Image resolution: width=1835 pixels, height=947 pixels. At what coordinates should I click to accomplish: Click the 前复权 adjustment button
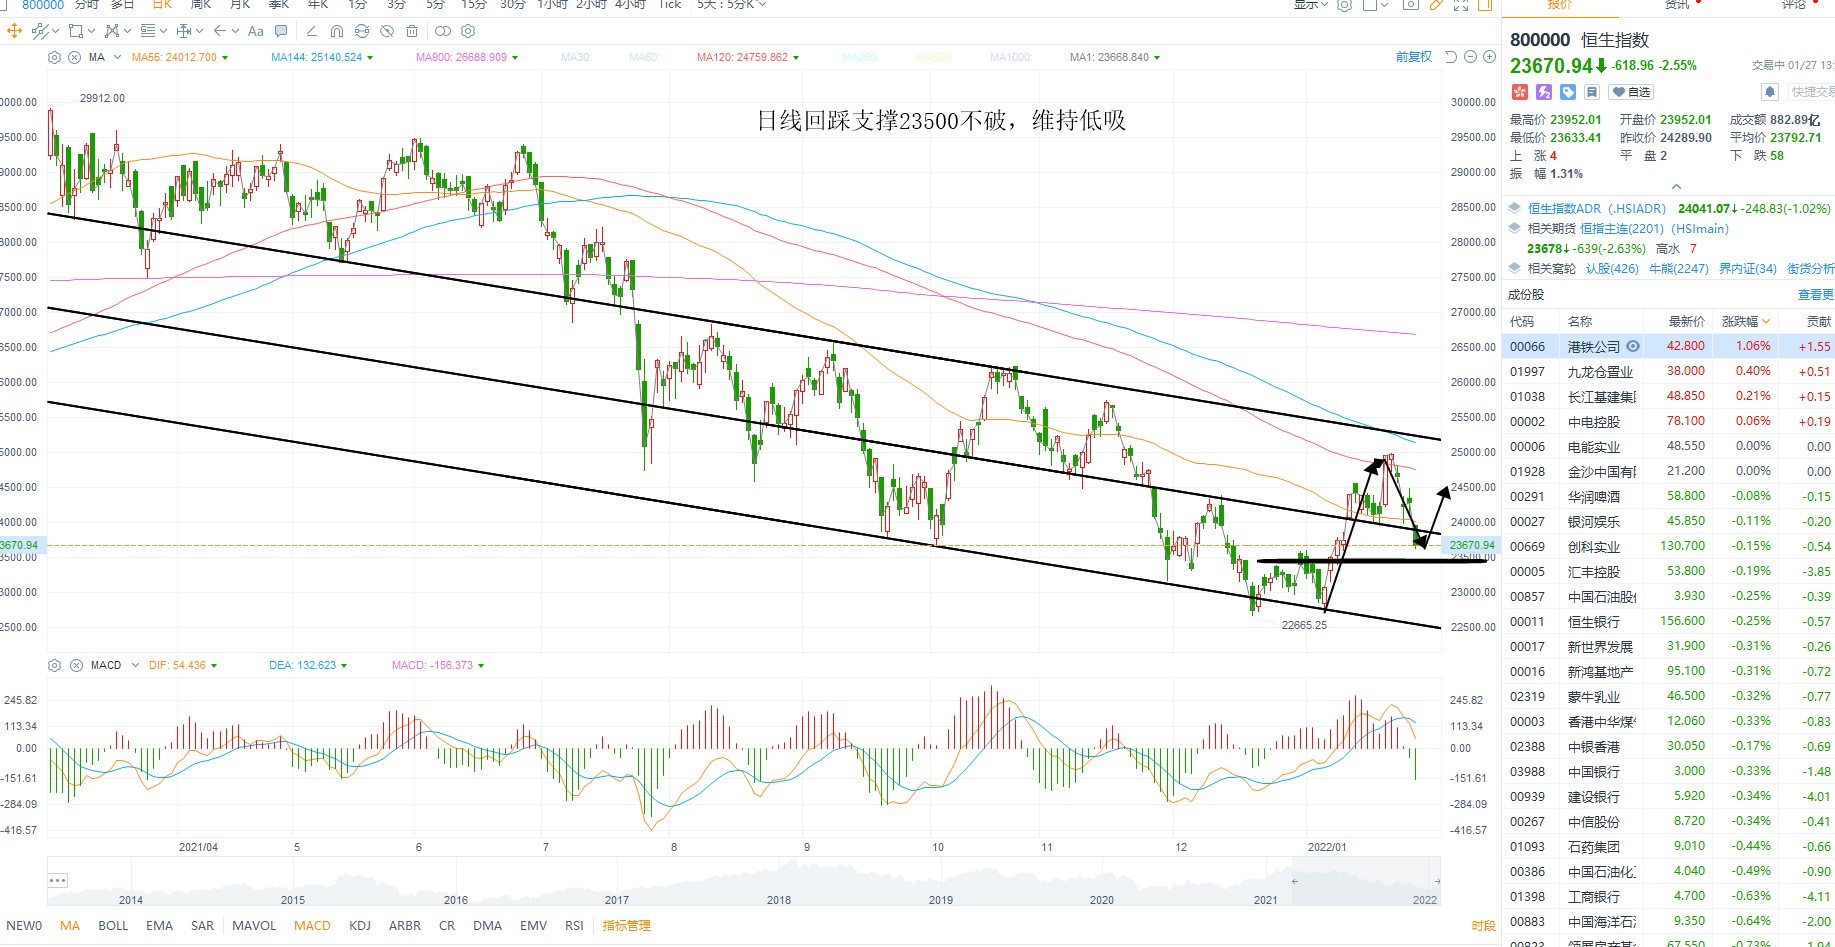[x=1414, y=57]
